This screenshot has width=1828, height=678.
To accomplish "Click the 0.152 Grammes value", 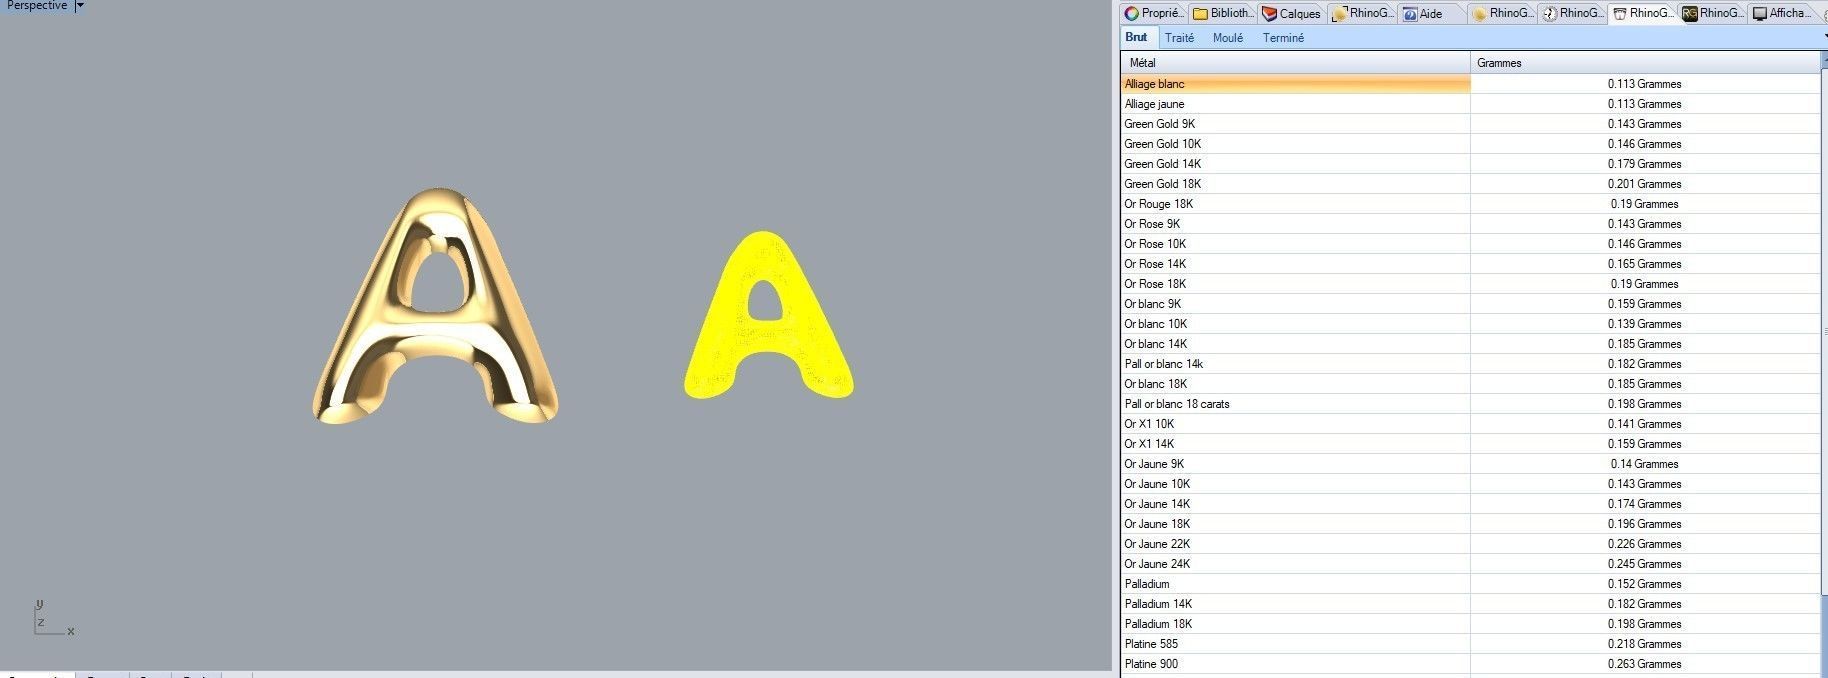I will click(1644, 584).
